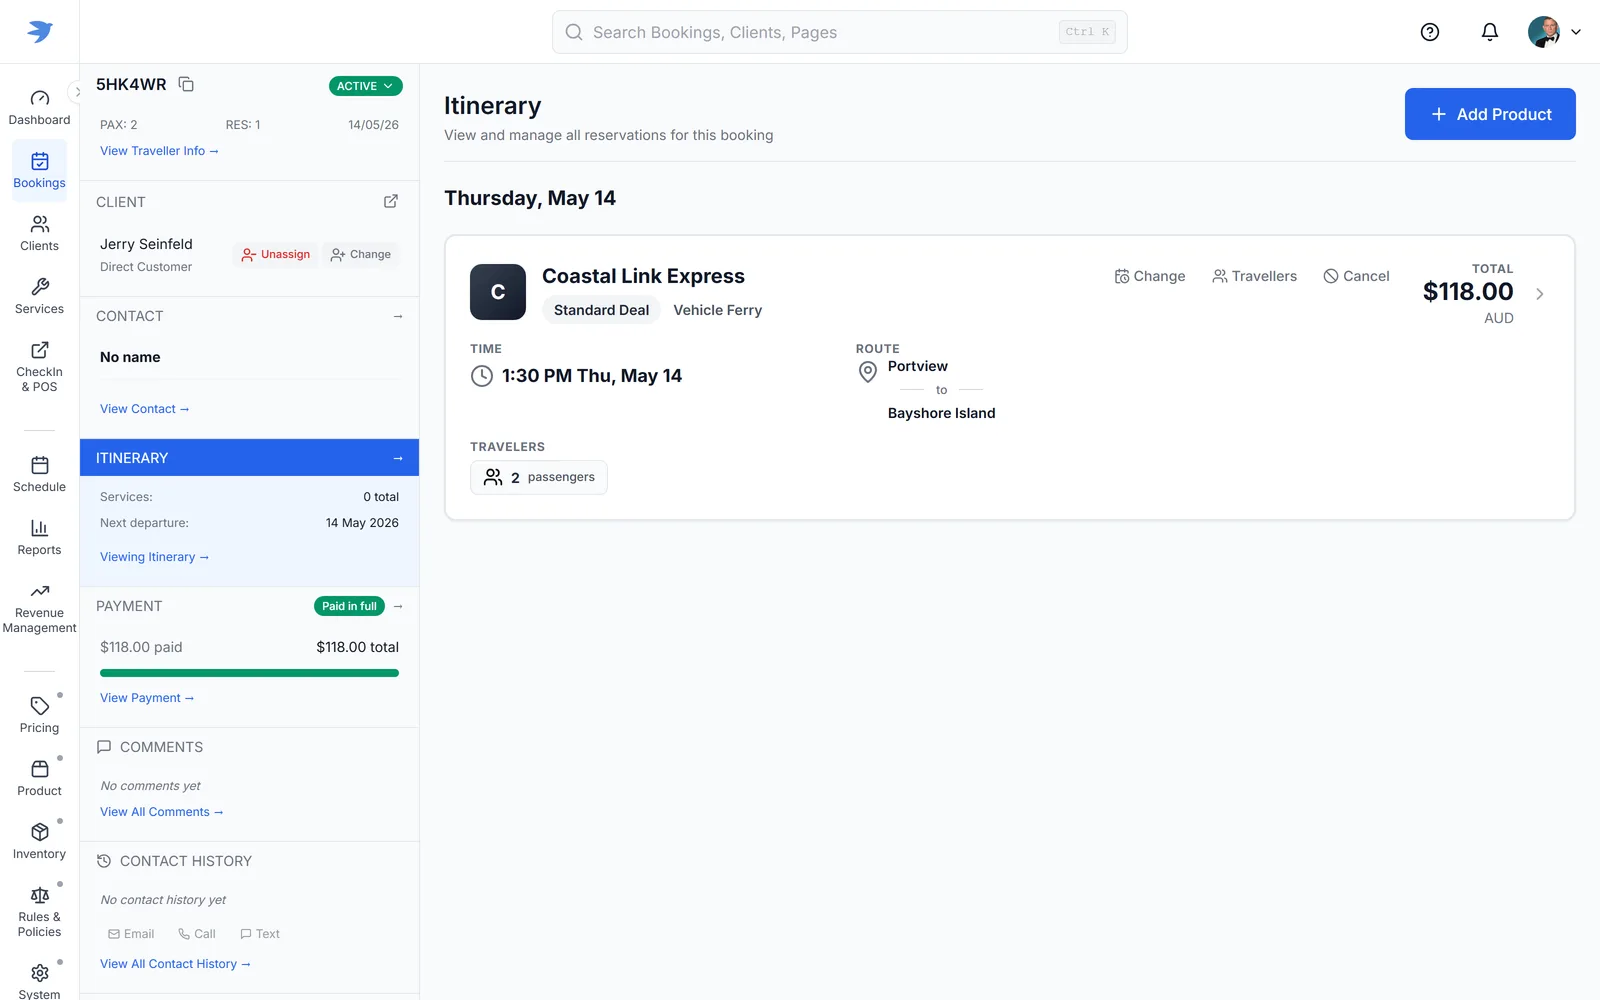Click Viewing Itinerary link
The image size is (1600, 1000).
[x=154, y=557]
